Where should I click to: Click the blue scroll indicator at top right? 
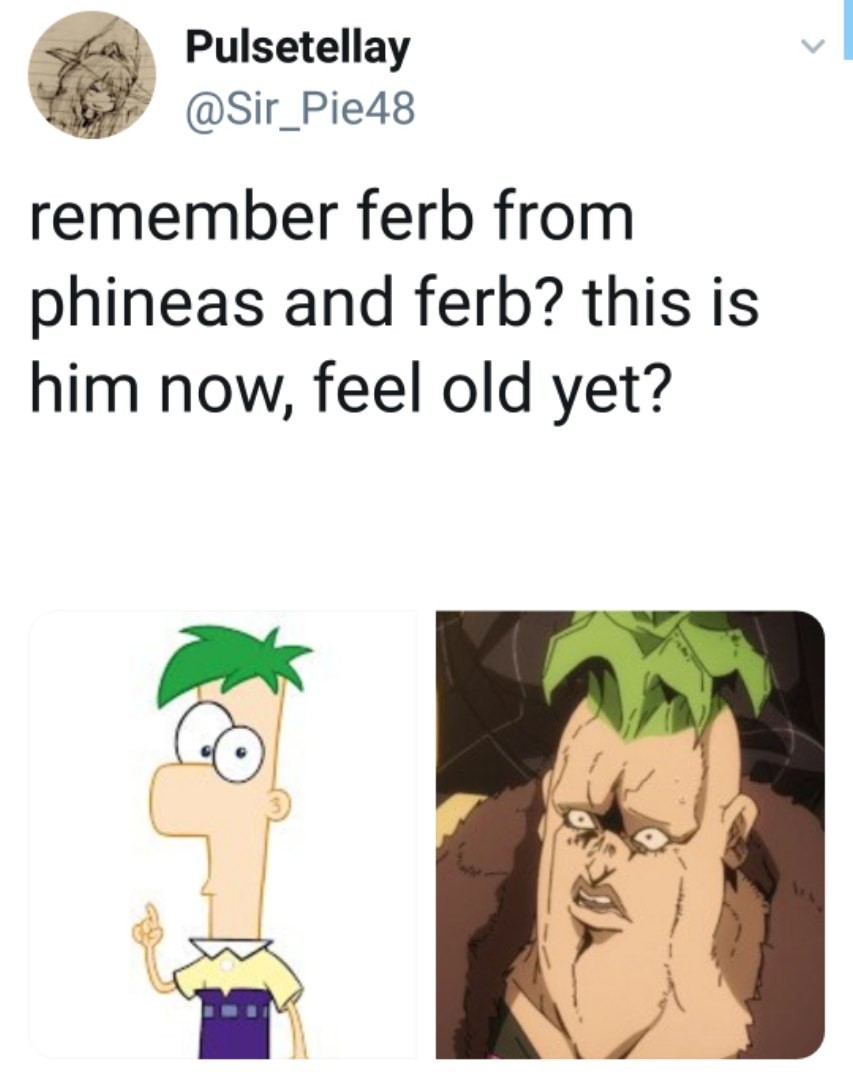(x=846, y=20)
